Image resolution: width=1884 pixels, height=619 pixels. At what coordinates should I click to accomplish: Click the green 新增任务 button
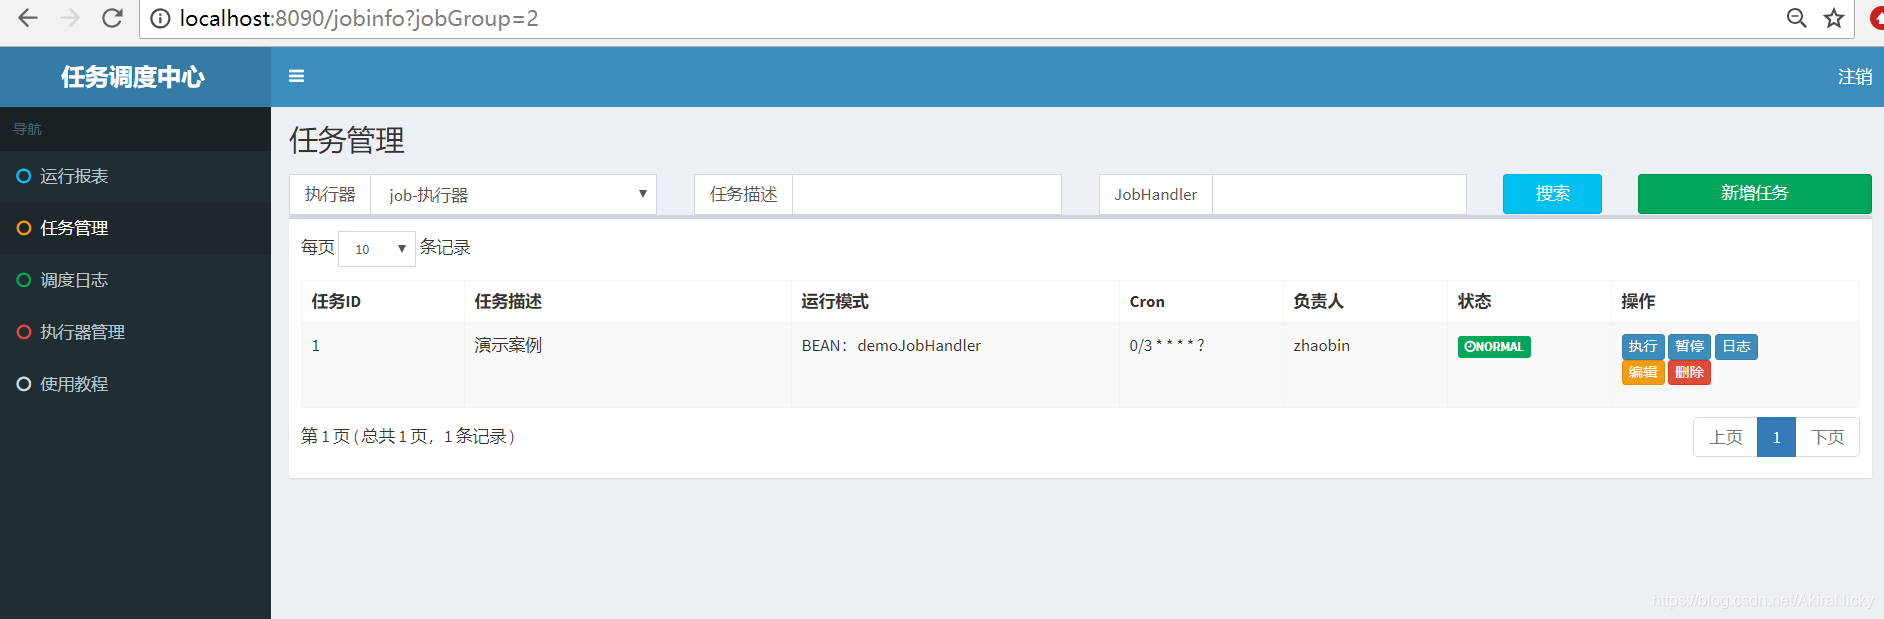(1754, 194)
